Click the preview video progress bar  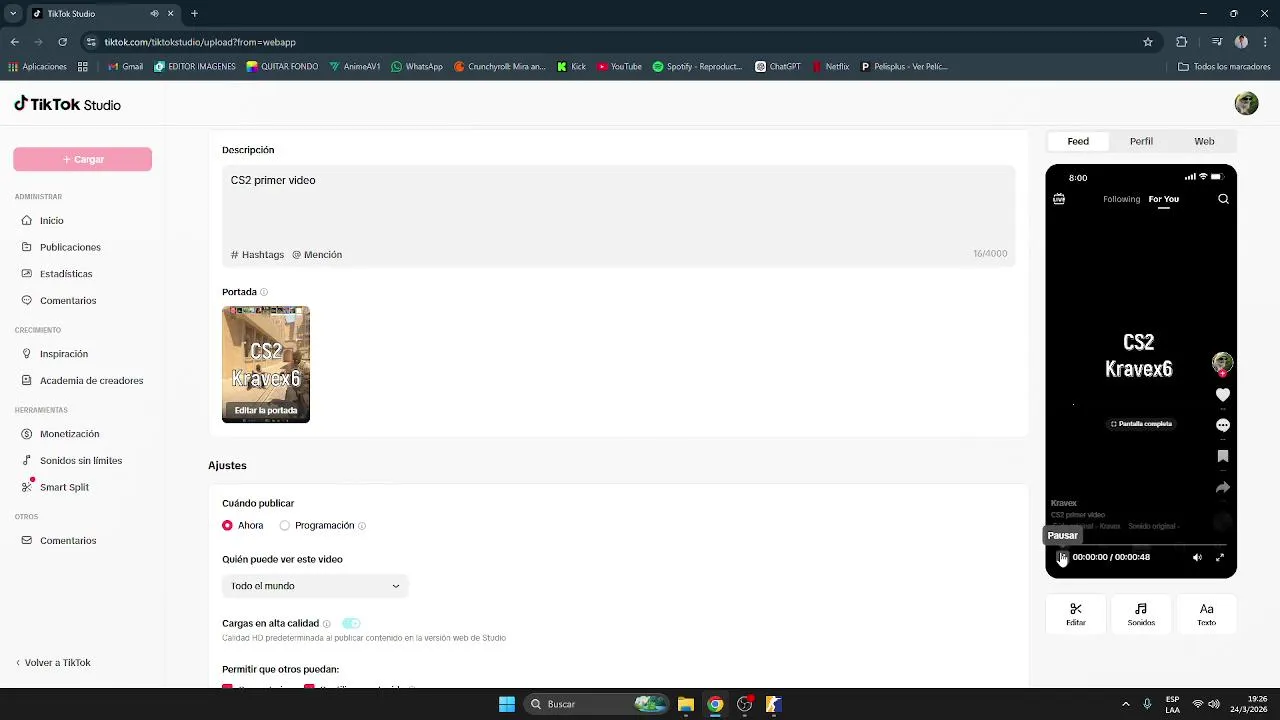coord(1141,546)
